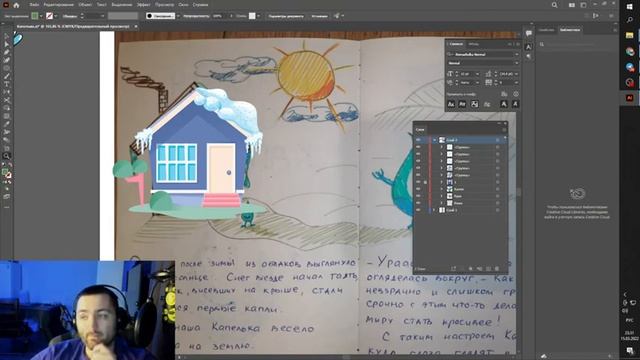Open File Explorer from the taskbar
Screen dimensions: 640x360
[629, 36]
